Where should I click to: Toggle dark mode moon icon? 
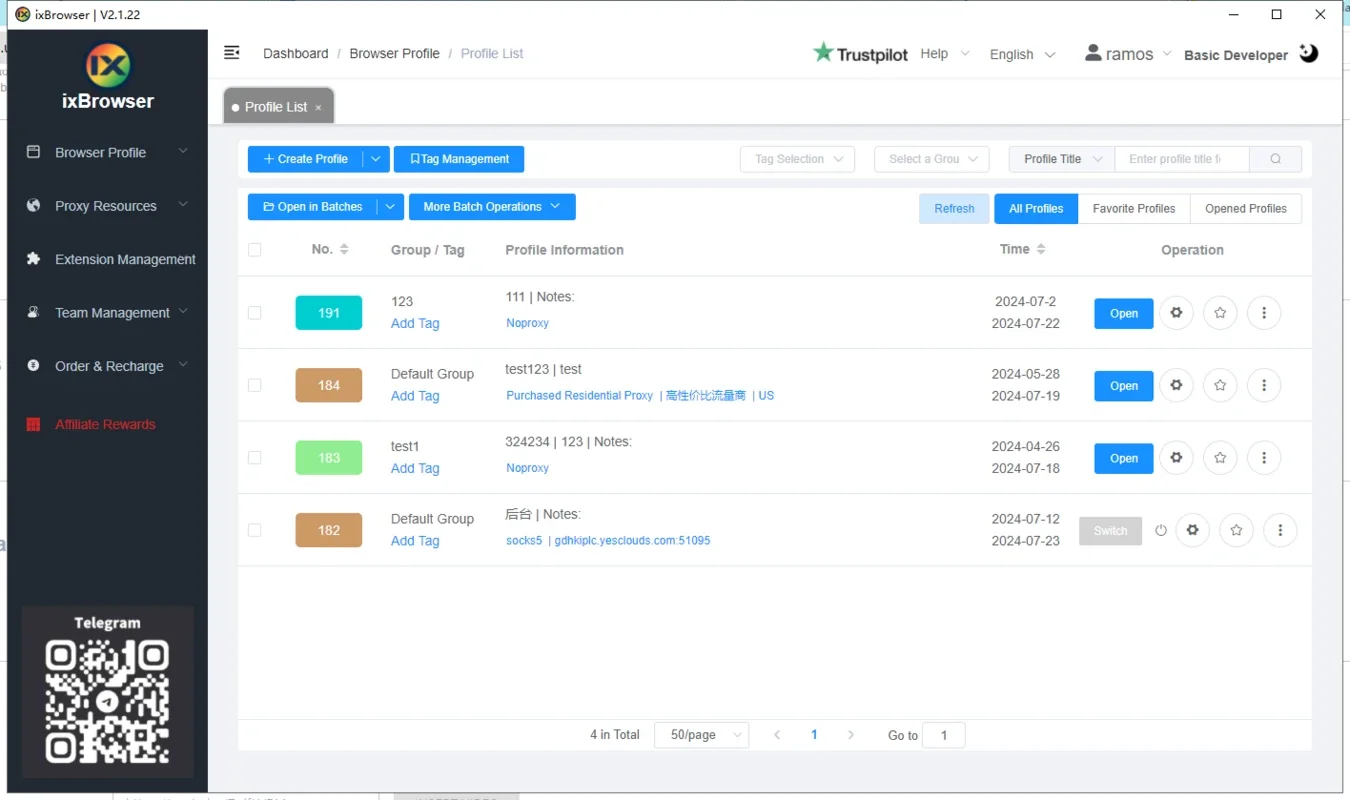(1309, 53)
